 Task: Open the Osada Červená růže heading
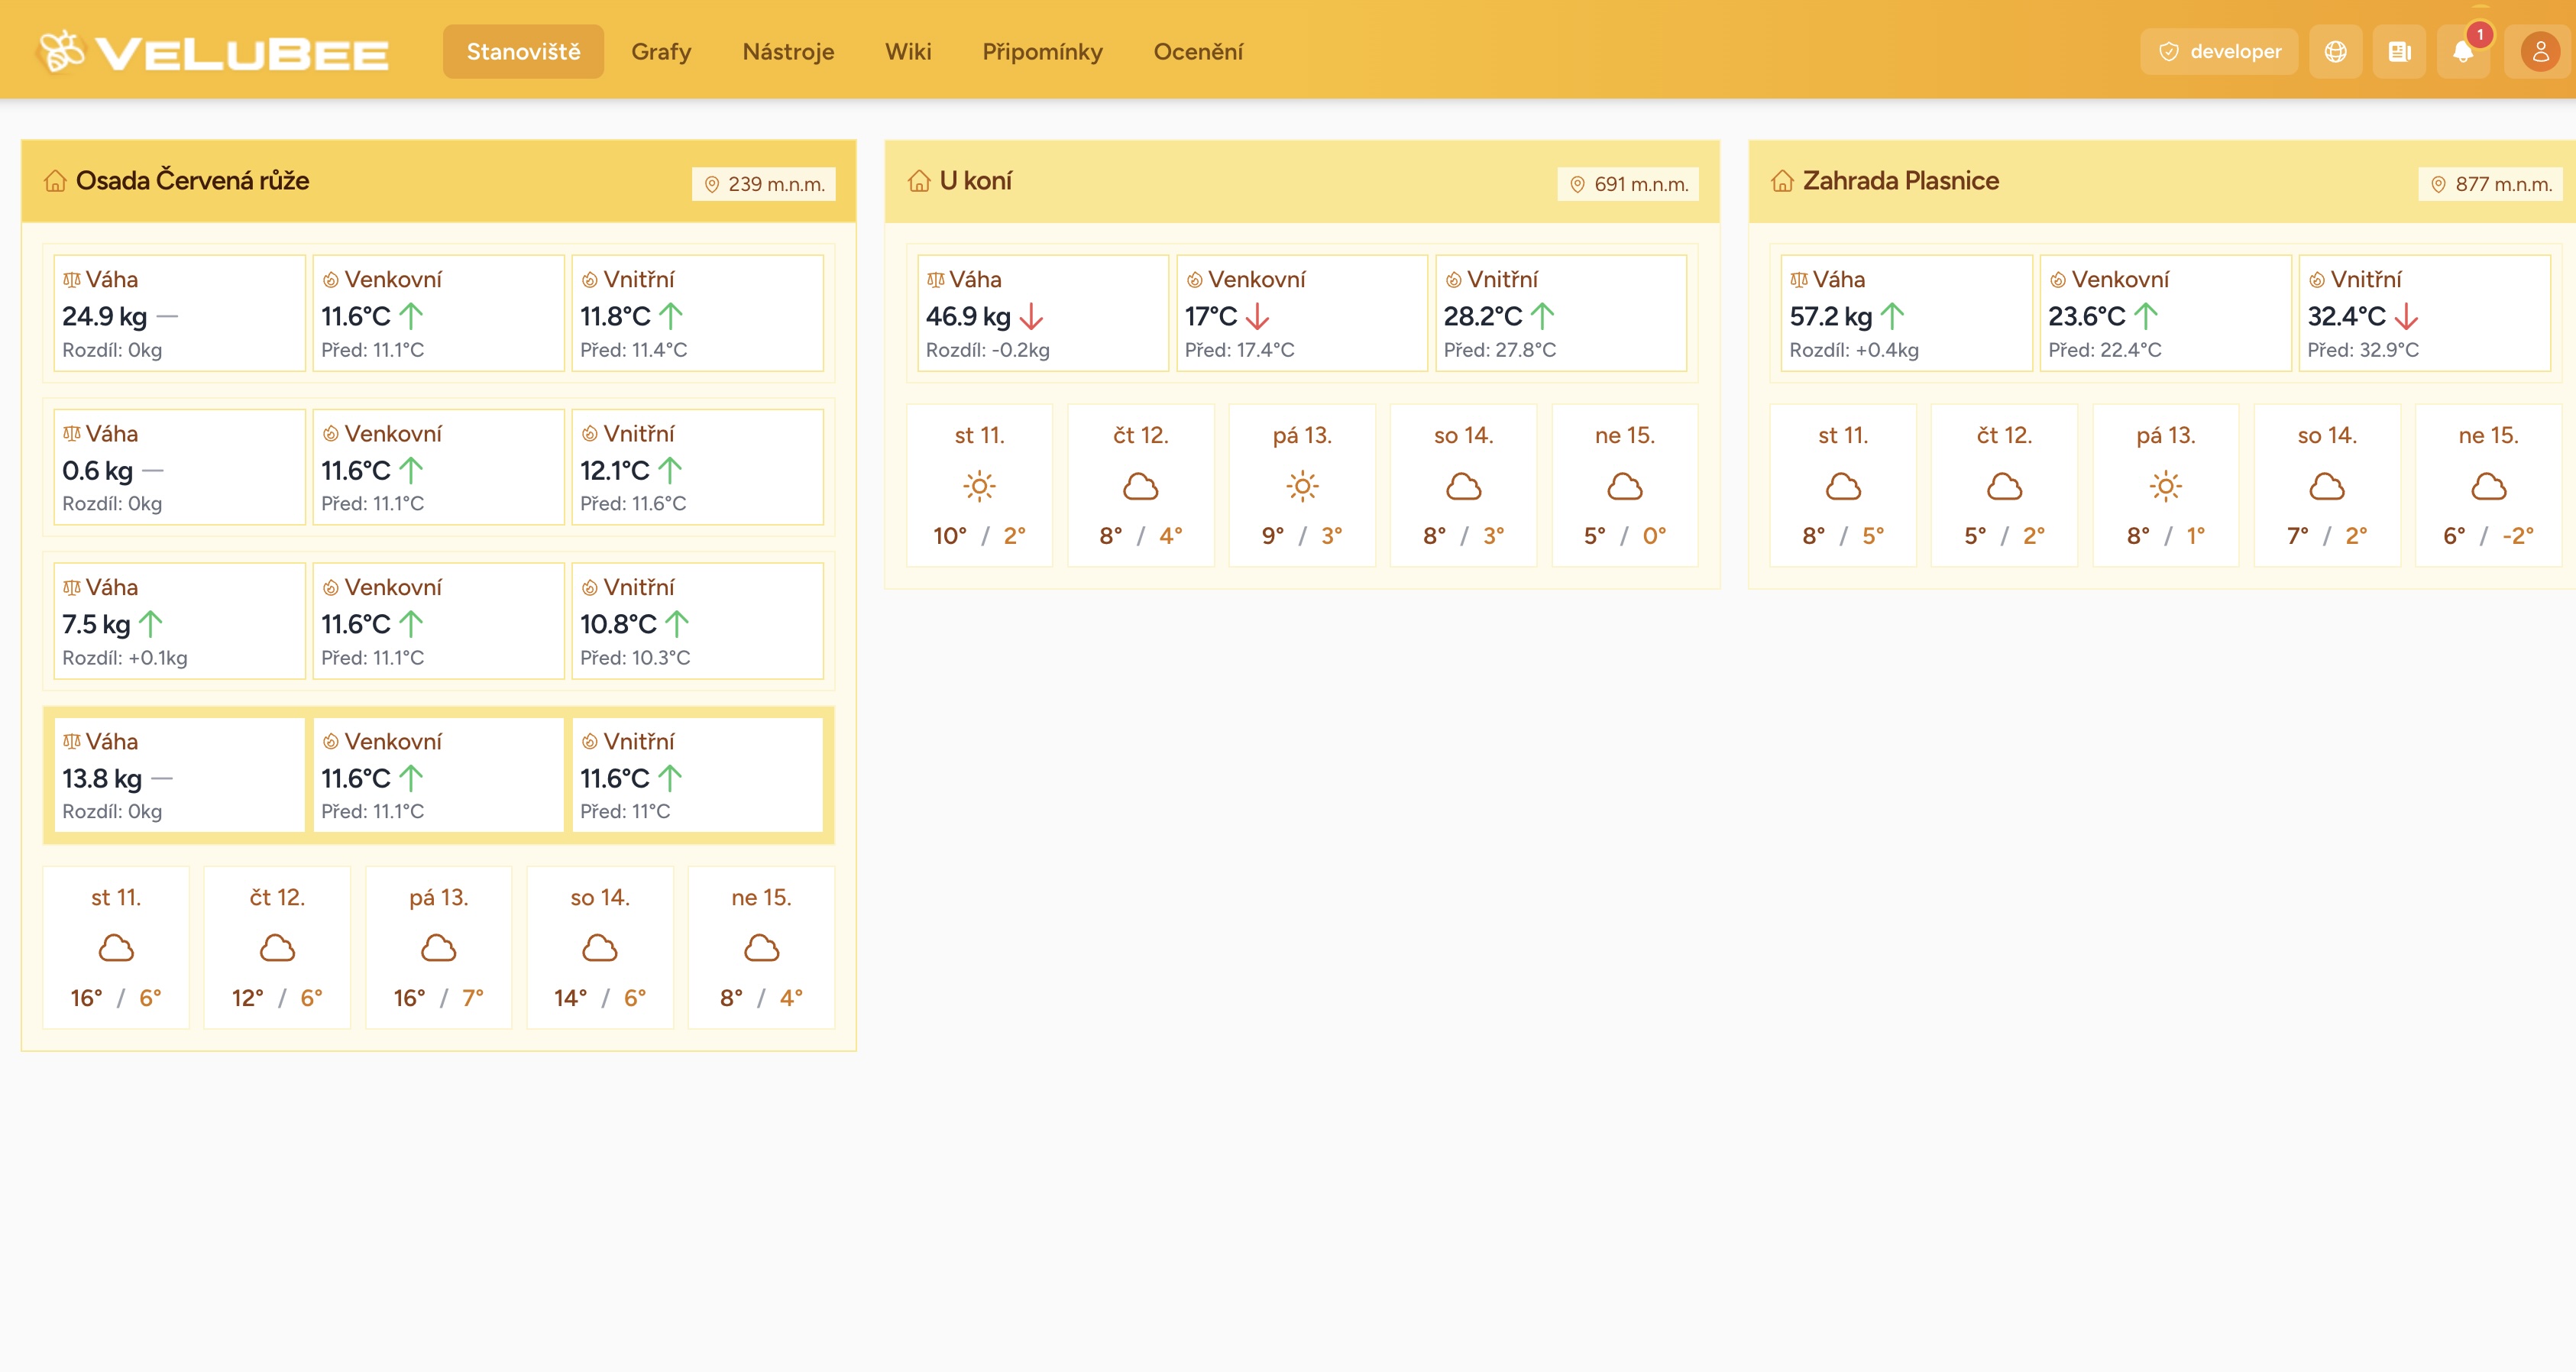(192, 181)
